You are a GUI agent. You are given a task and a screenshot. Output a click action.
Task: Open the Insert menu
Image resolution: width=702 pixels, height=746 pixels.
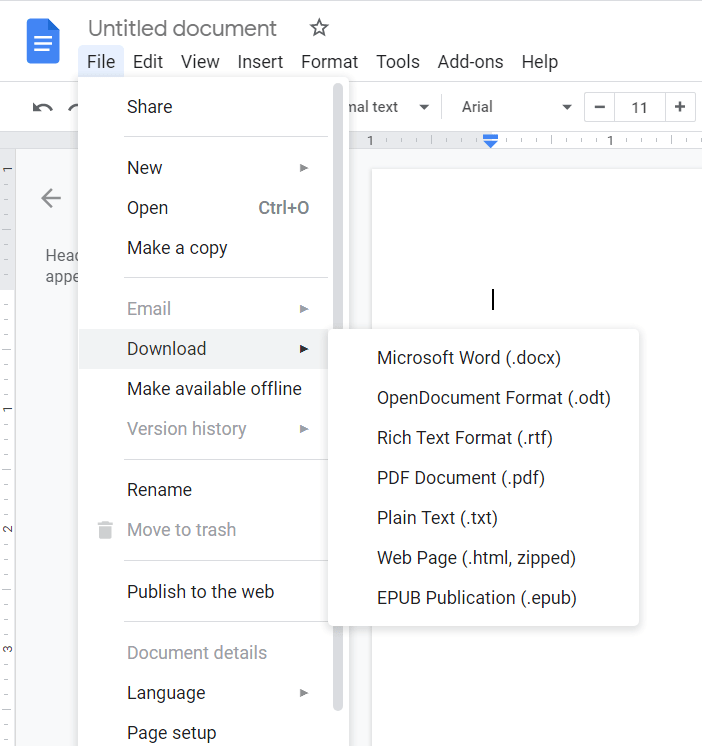click(260, 62)
